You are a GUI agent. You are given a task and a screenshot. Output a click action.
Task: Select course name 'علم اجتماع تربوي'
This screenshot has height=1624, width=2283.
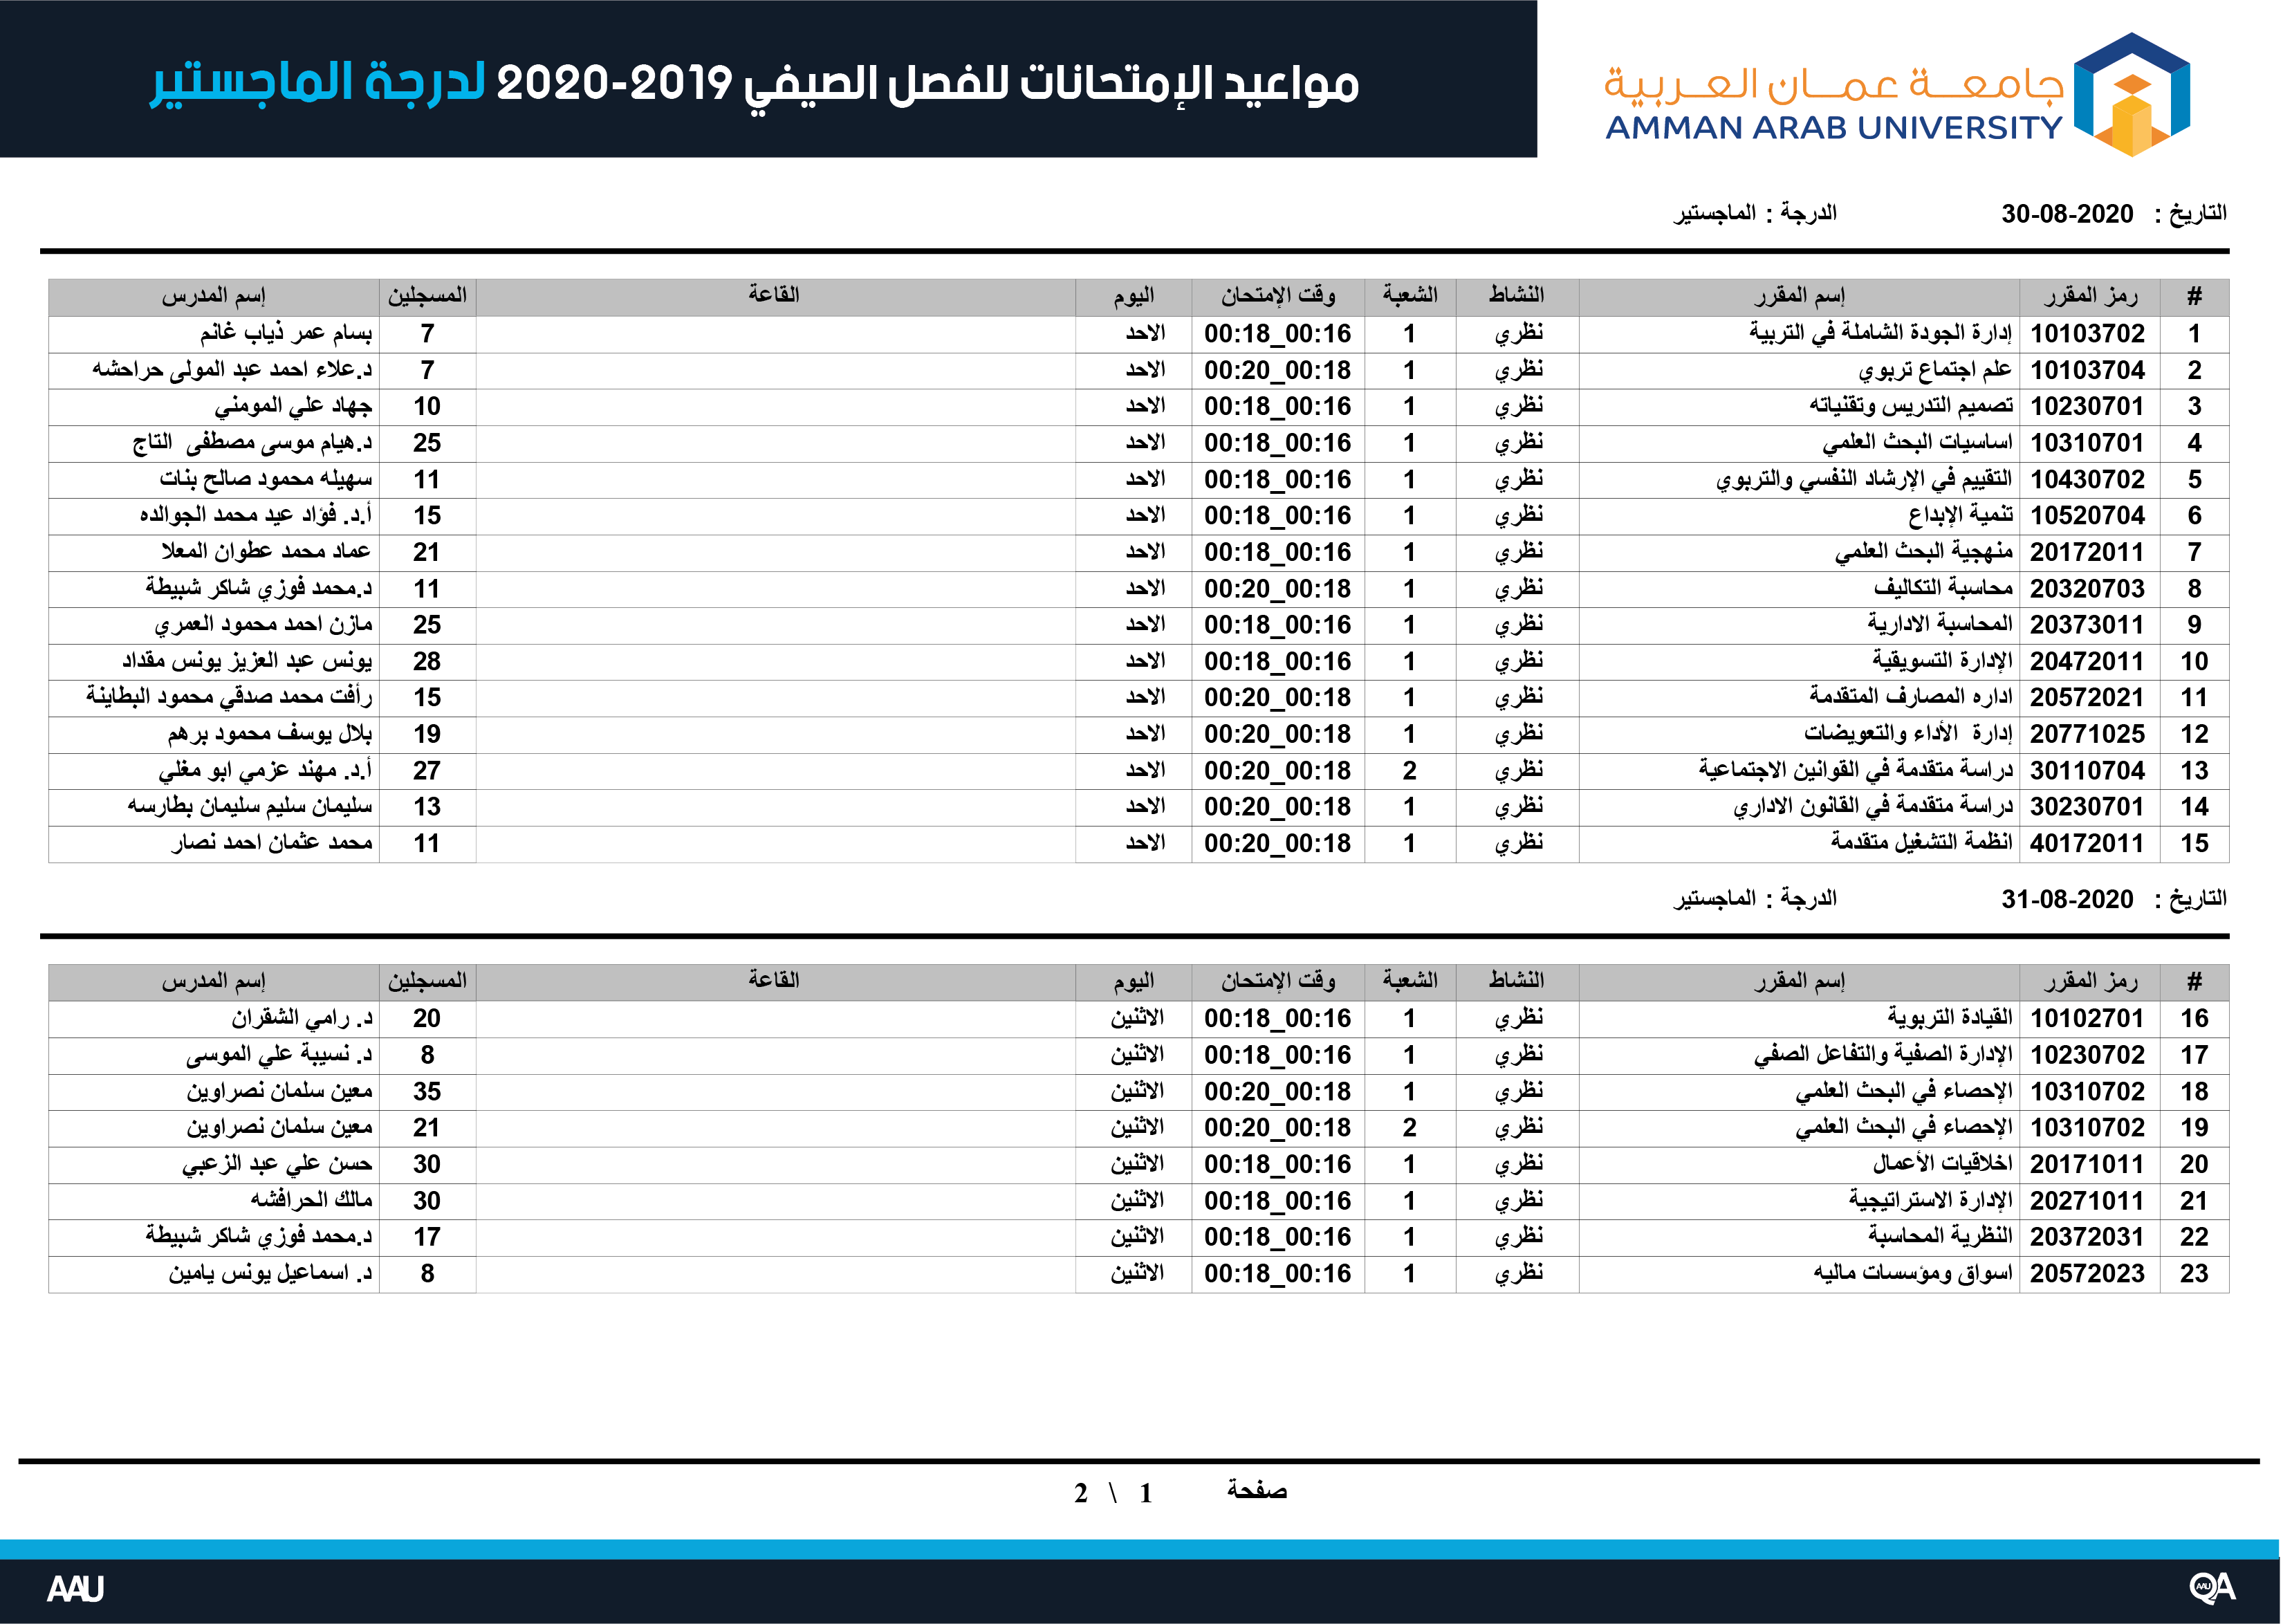coord(1935,370)
